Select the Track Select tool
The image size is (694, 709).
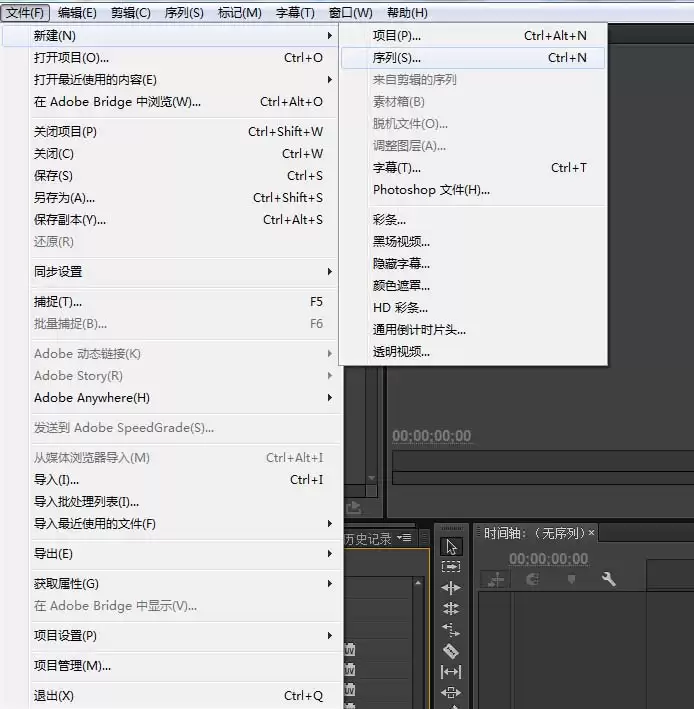point(451,567)
